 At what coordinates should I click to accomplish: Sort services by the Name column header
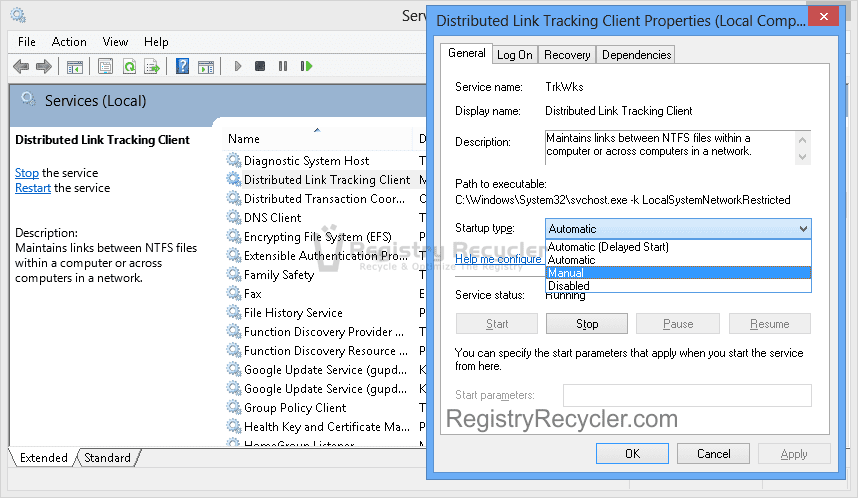[317, 138]
